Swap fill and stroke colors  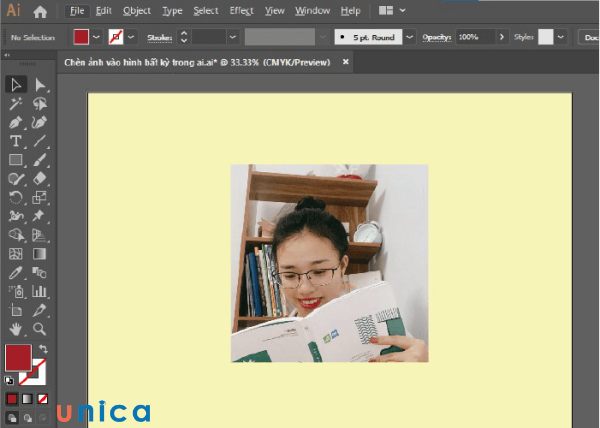[42, 349]
